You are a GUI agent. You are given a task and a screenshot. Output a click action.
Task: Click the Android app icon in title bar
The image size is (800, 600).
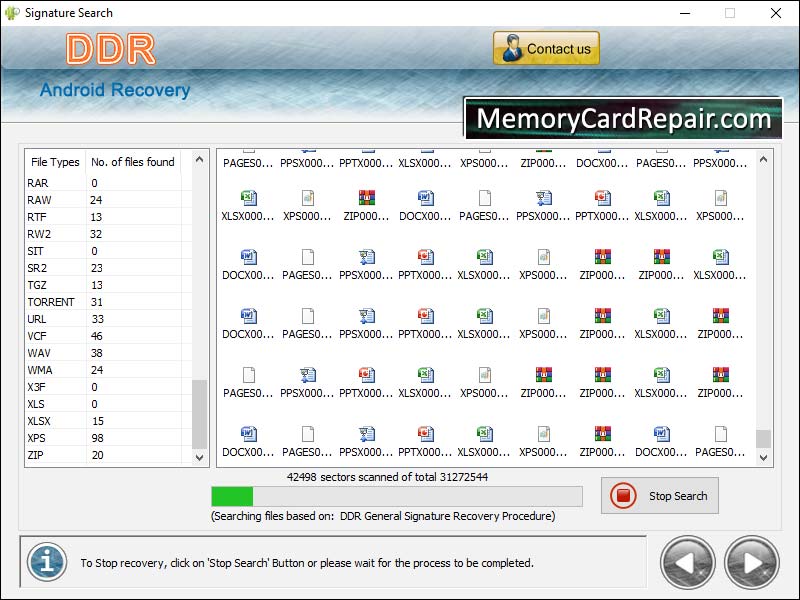point(12,13)
